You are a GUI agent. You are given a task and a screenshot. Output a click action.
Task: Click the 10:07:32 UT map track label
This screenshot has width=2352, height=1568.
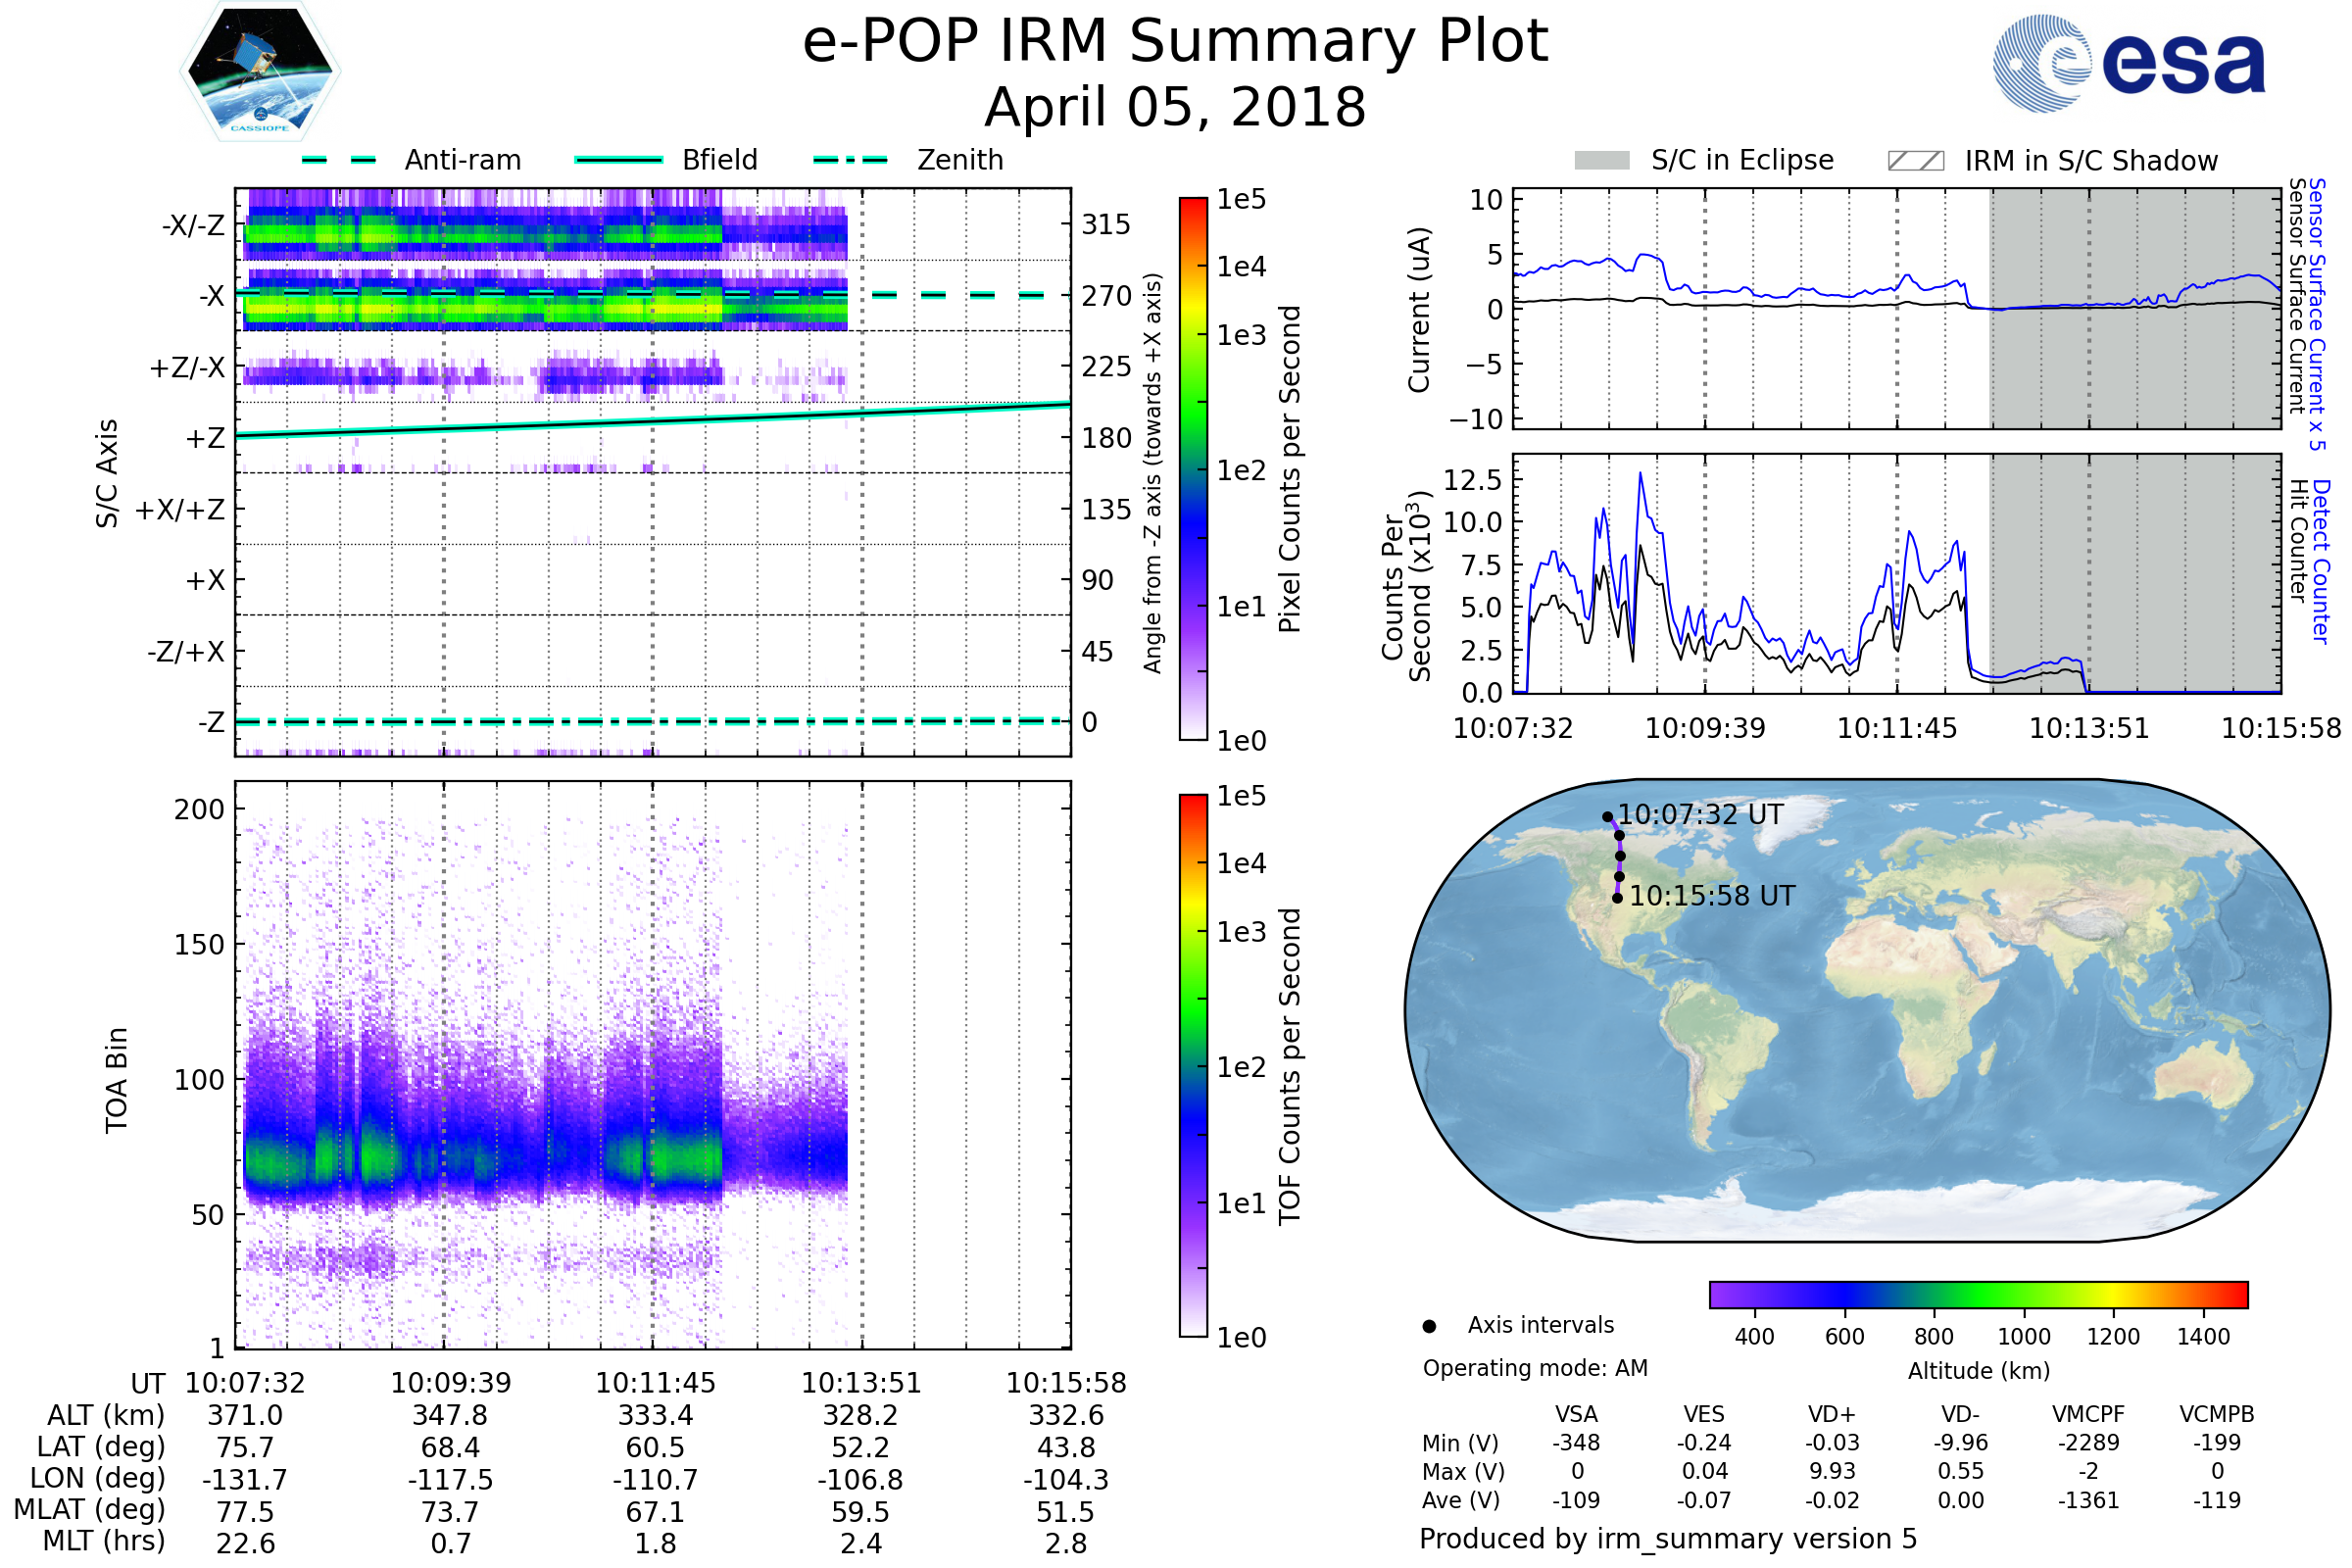(x=1700, y=815)
